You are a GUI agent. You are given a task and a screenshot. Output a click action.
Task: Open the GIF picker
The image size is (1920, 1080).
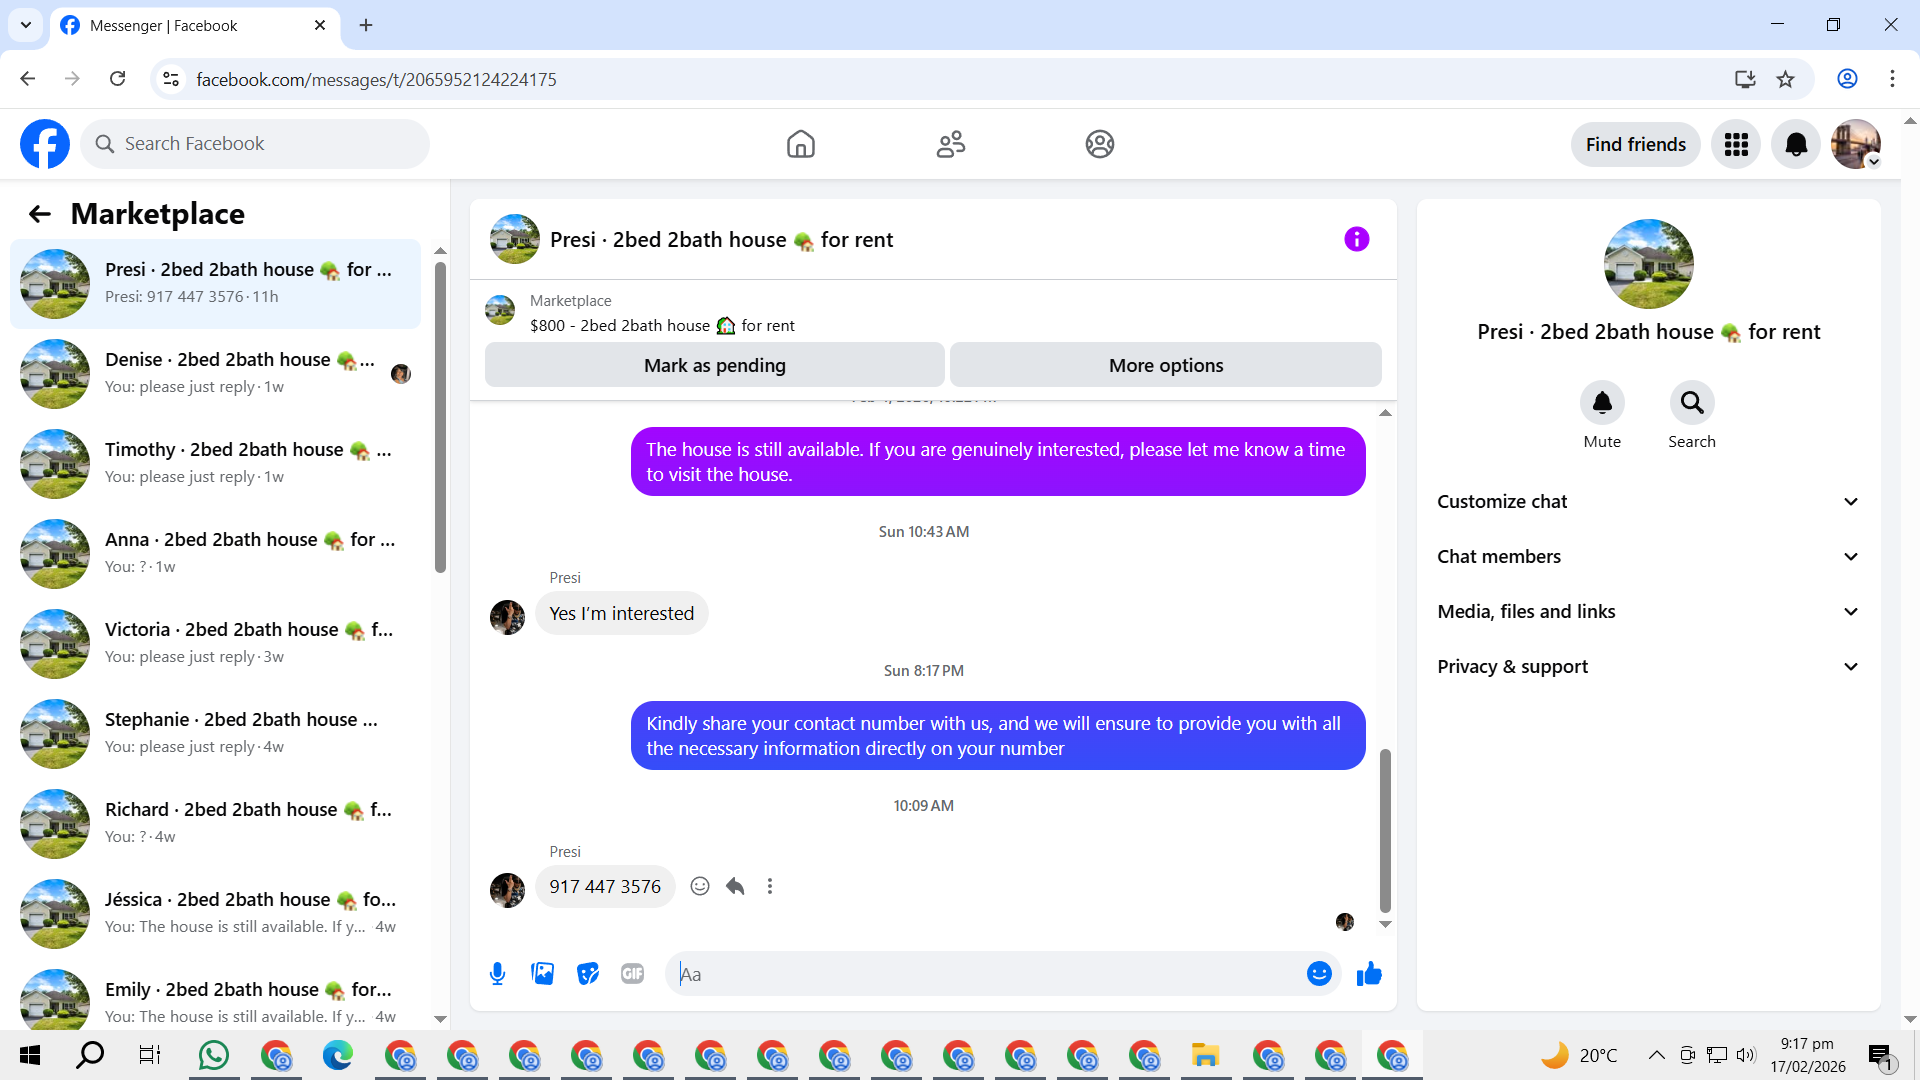coord(632,974)
